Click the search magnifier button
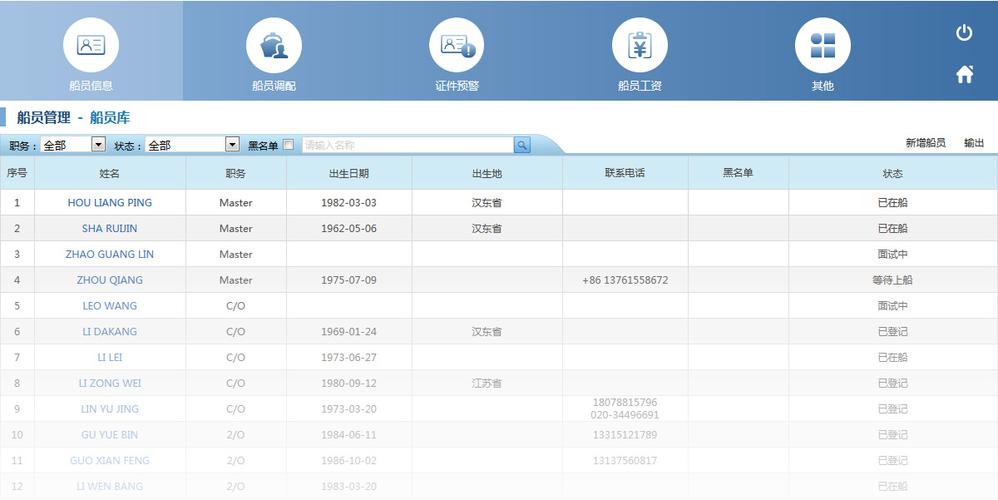This screenshot has height=500, width=998. pyautogui.click(x=522, y=145)
